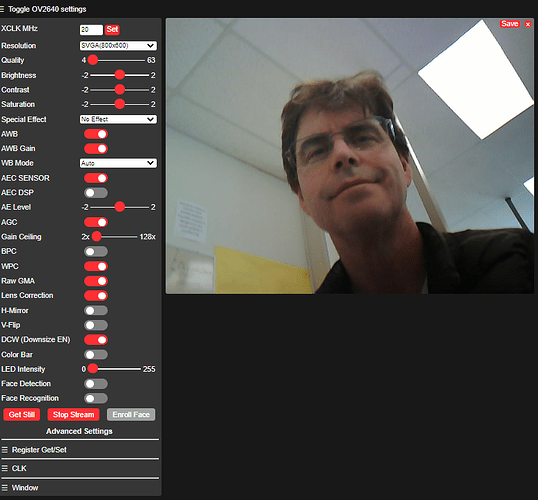Image resolution: width=538 pixels, height=500 pixels.
Task: Close the camera stream with the red X
Action: 528,24
